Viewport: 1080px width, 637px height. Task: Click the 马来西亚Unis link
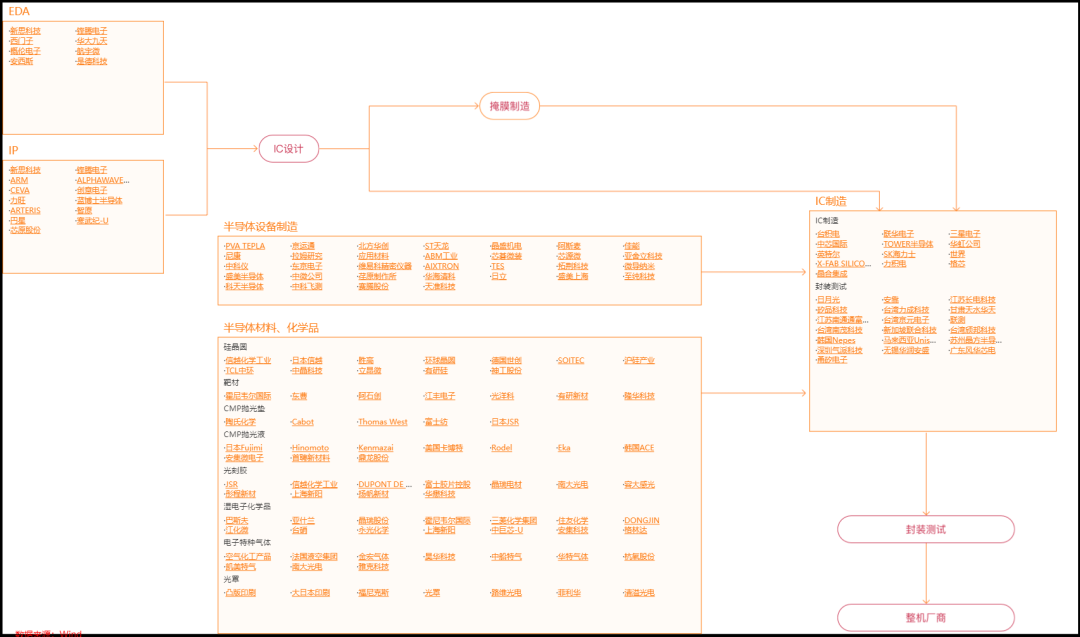[910, 340]
